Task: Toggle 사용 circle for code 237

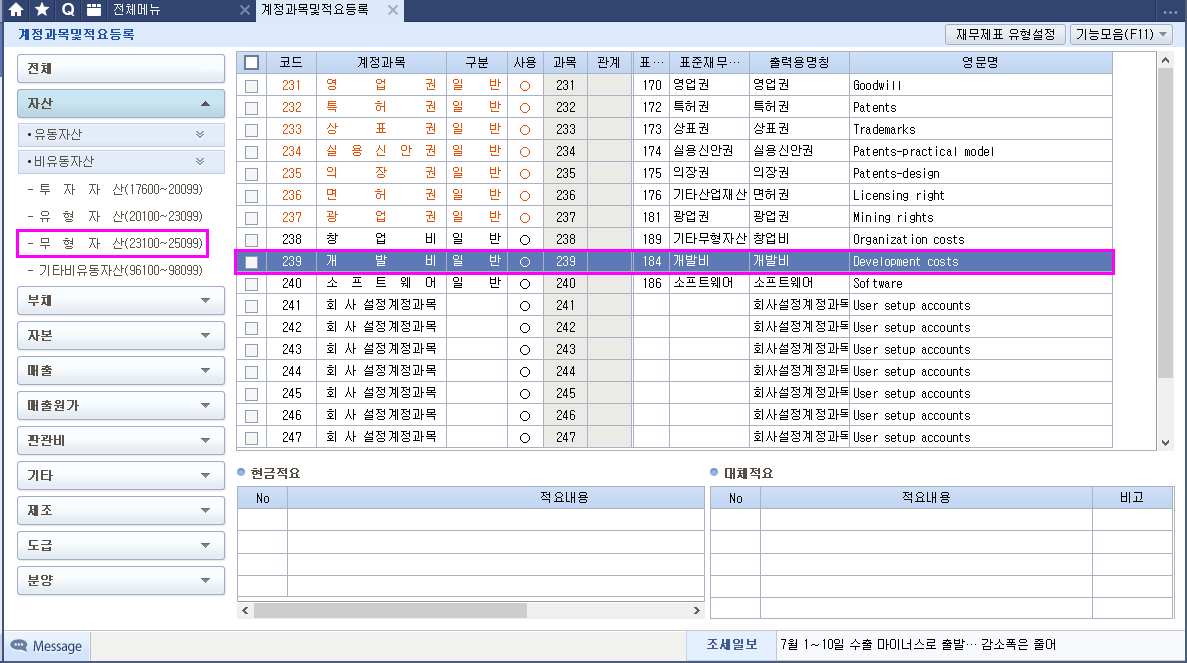Action: (x=525, y=217)
